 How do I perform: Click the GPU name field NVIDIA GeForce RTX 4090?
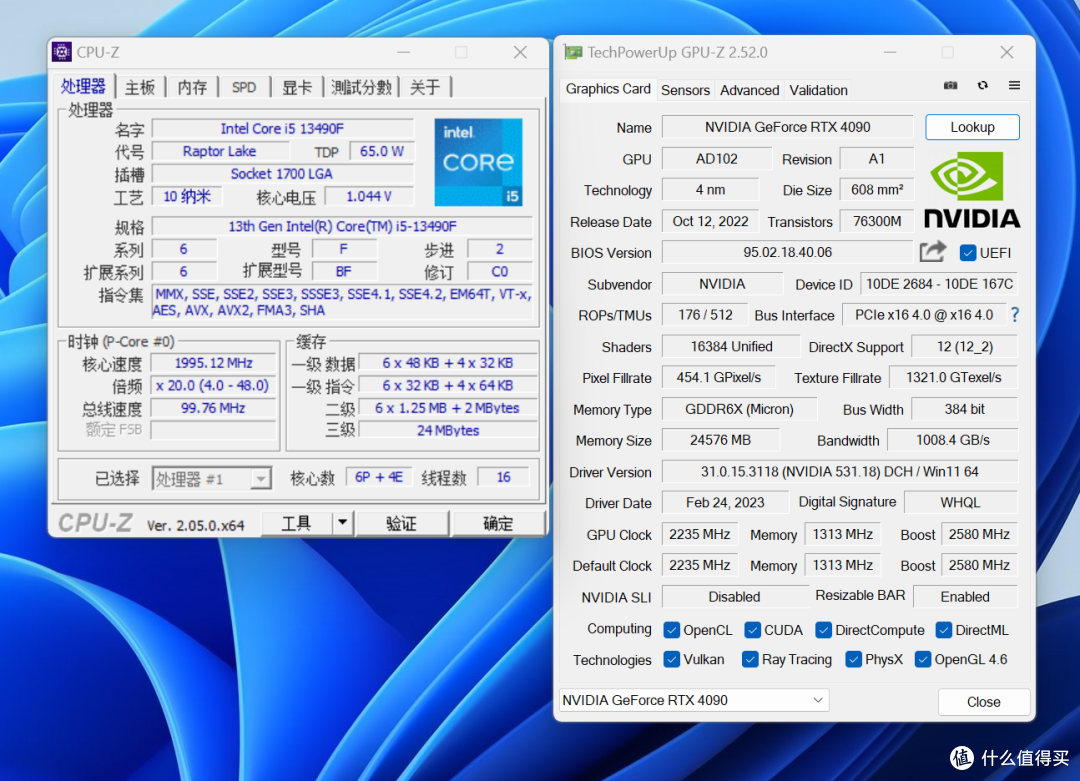point(787,127)
